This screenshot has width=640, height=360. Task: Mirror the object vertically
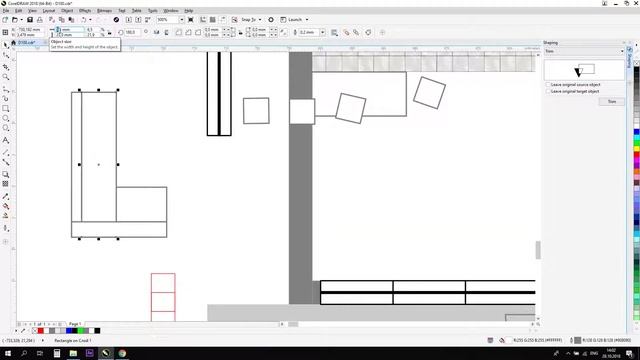167,32
